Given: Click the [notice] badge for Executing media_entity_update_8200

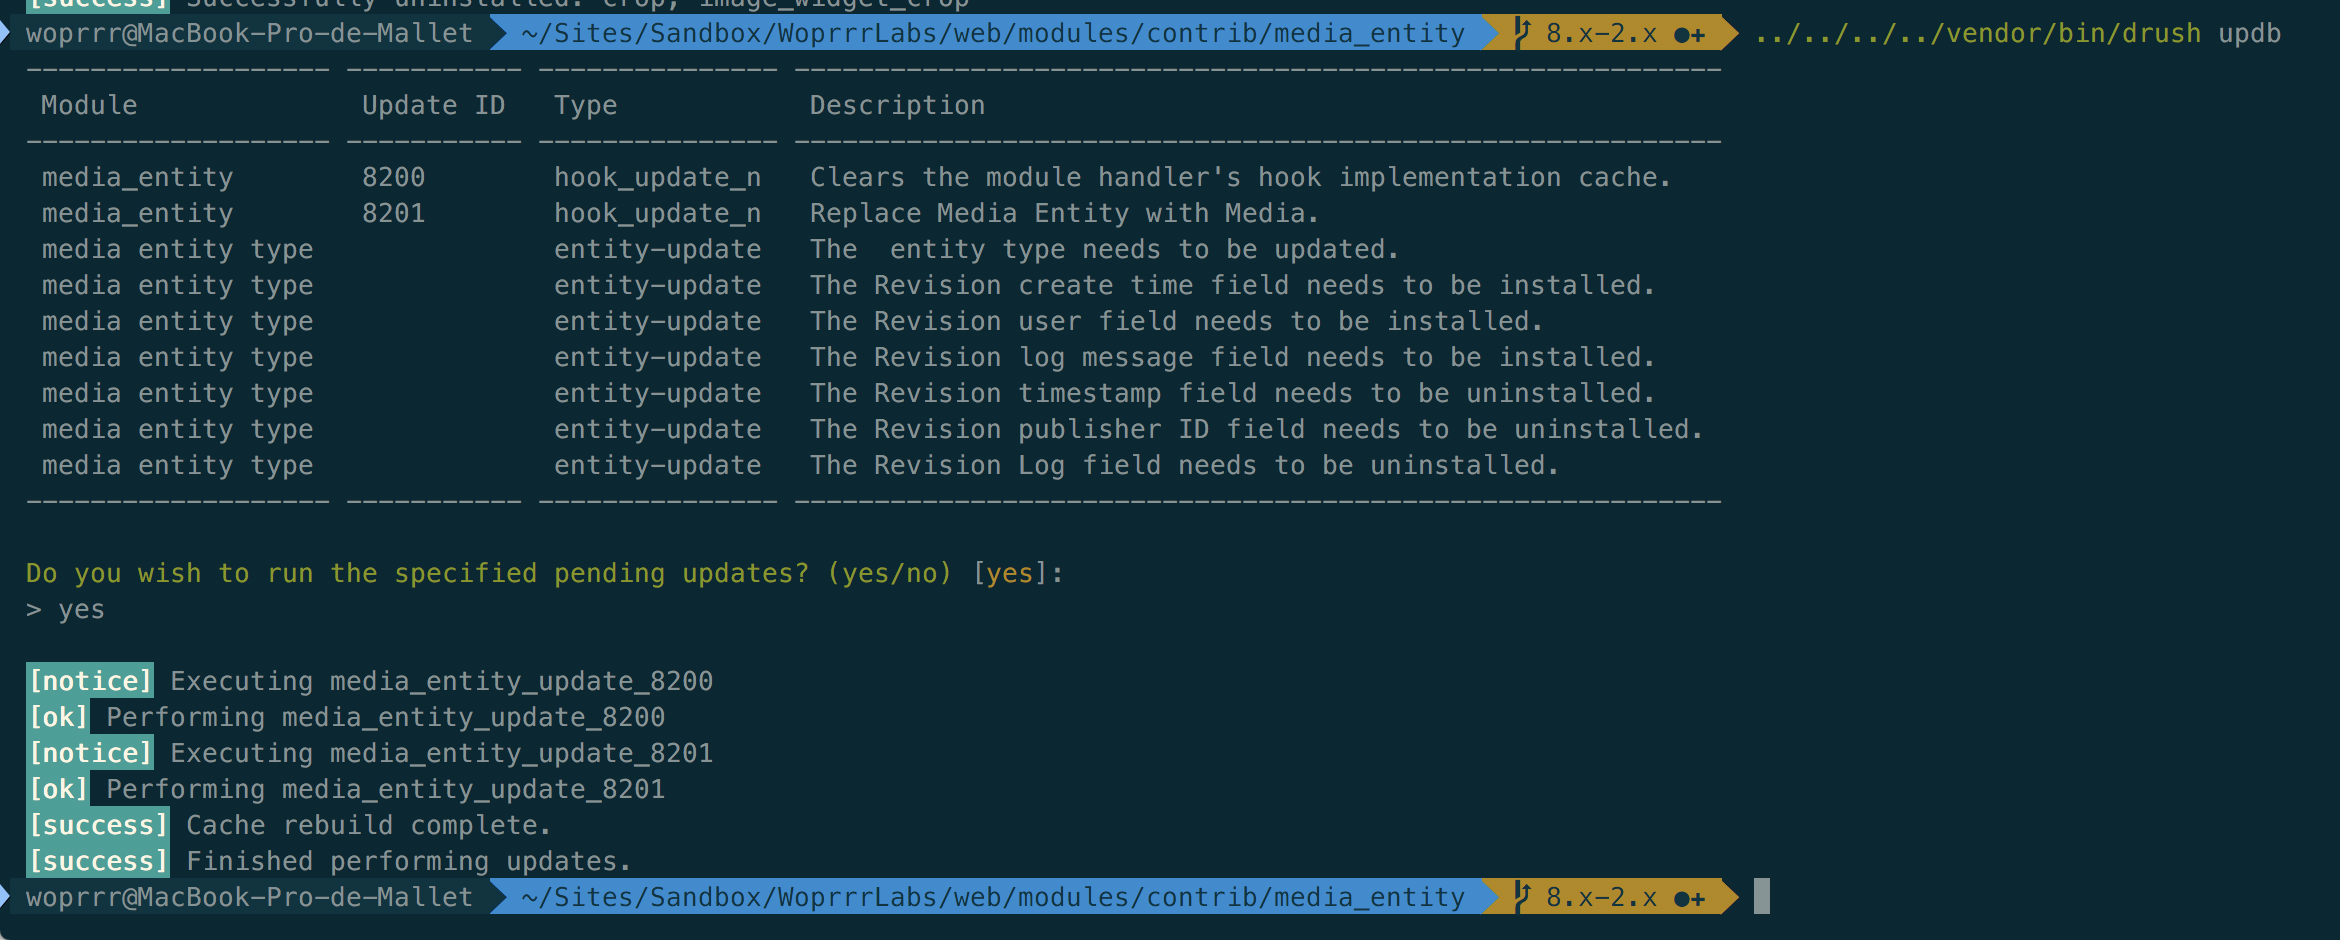Looking at the screenshot, I should 90,681.
